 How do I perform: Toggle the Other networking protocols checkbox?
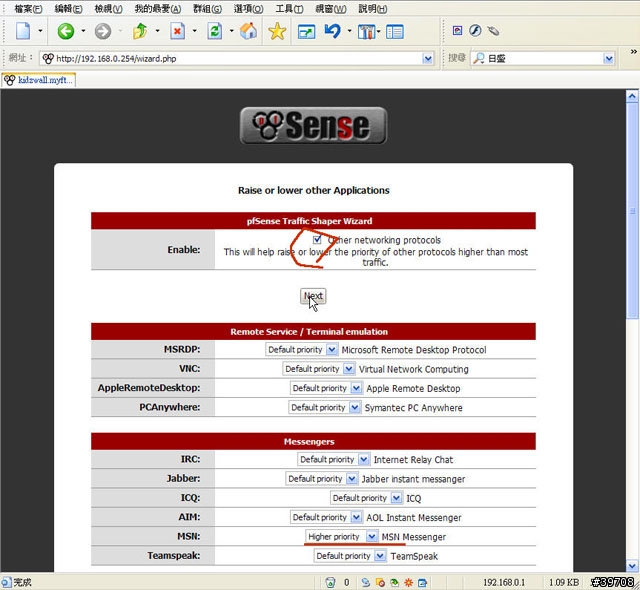pyautogui.click(x=317, y=240)
